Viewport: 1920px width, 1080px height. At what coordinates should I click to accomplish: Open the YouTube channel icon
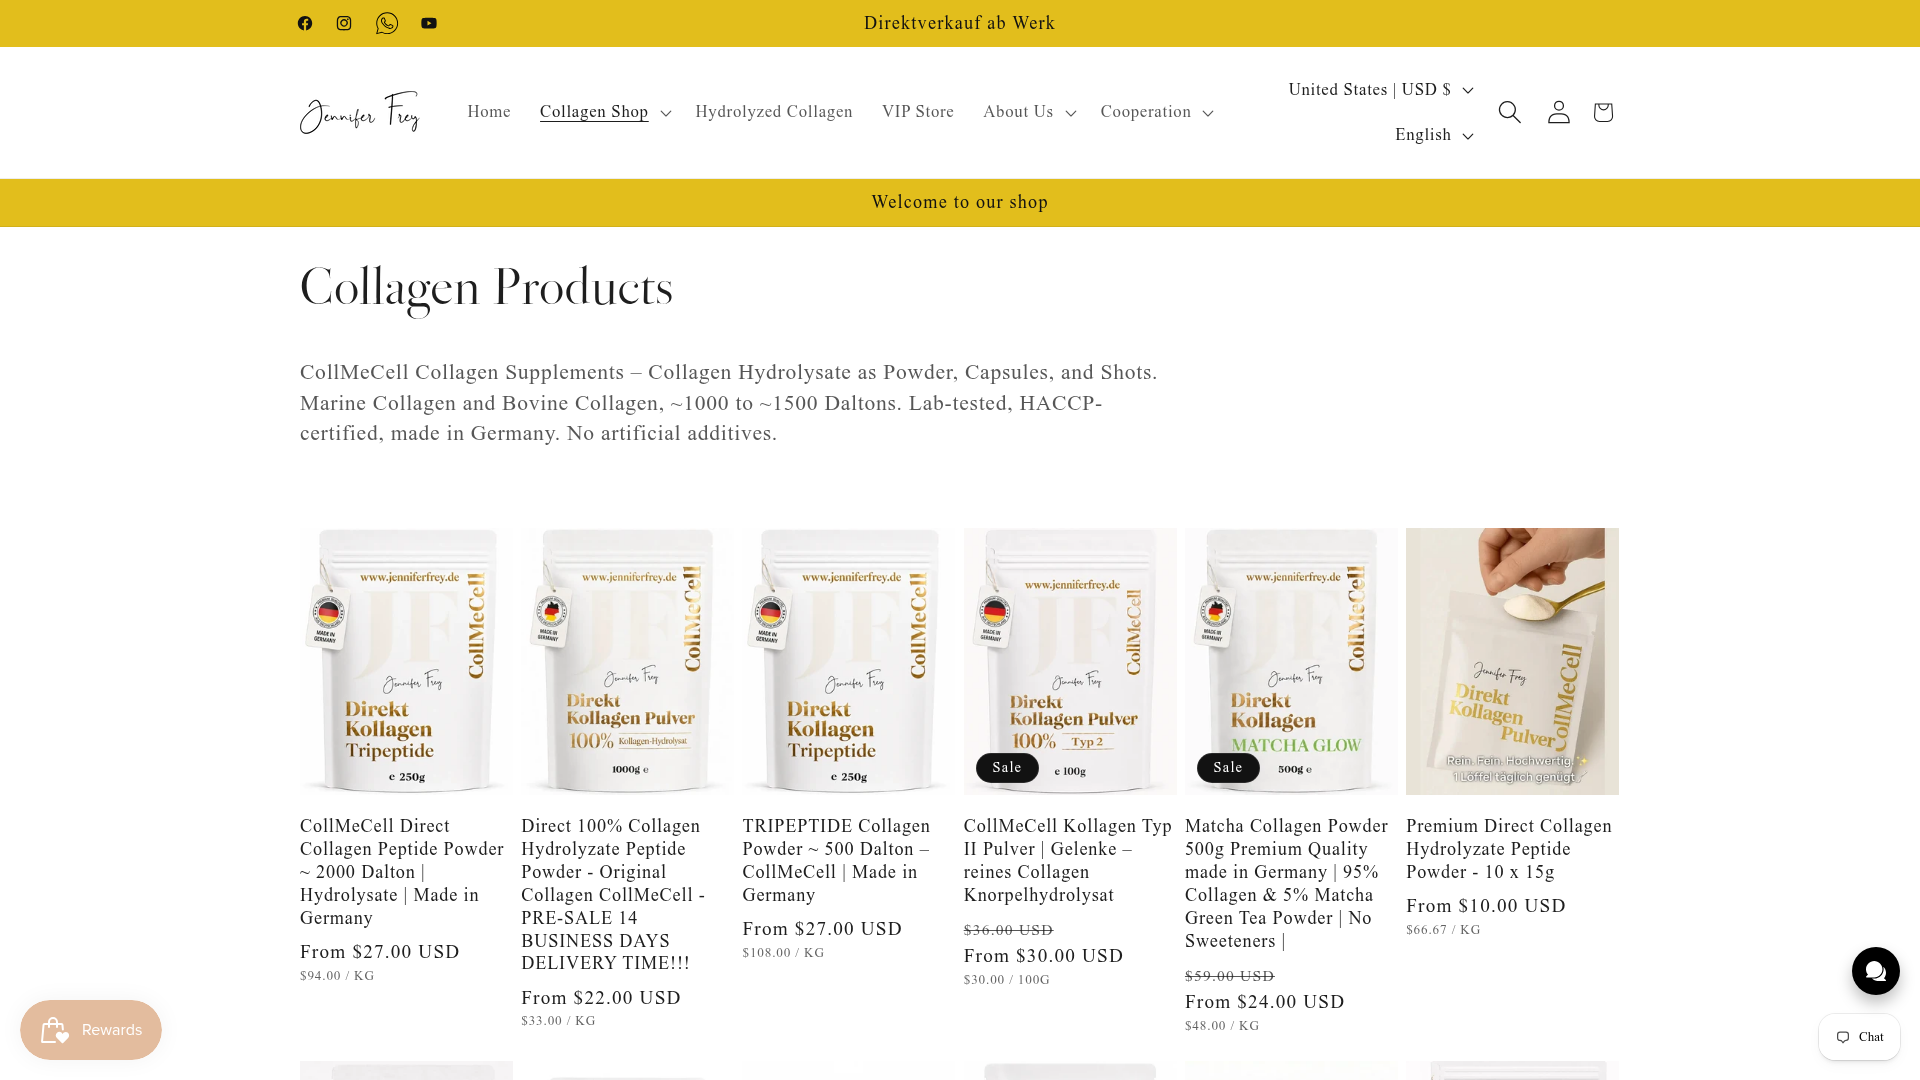coord(429,23)
